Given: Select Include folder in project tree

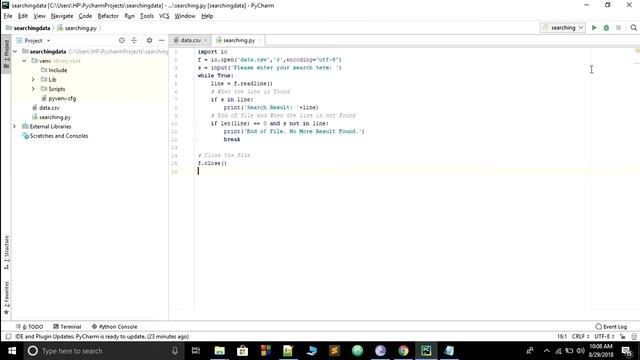Looking at the screenshot, I should (x=58, y=70).
